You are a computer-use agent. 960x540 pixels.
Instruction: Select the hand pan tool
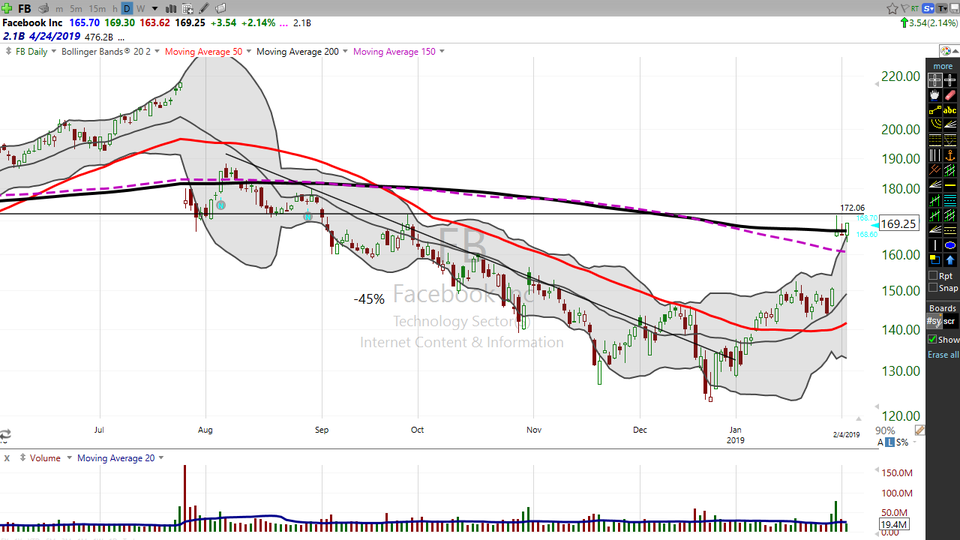(x=935, y=95)
